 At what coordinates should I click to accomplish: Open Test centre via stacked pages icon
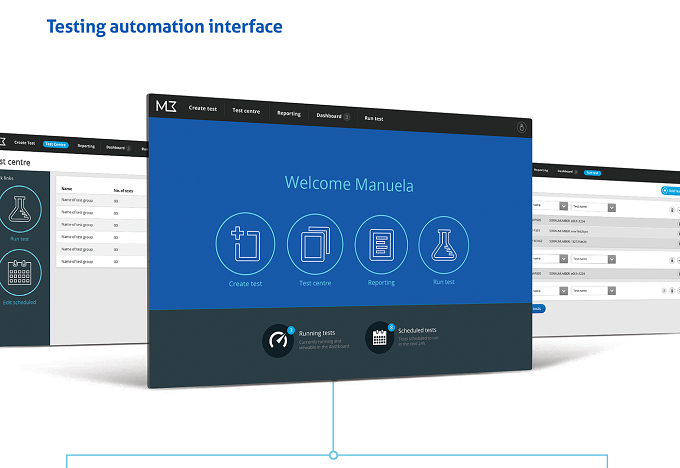315,244
